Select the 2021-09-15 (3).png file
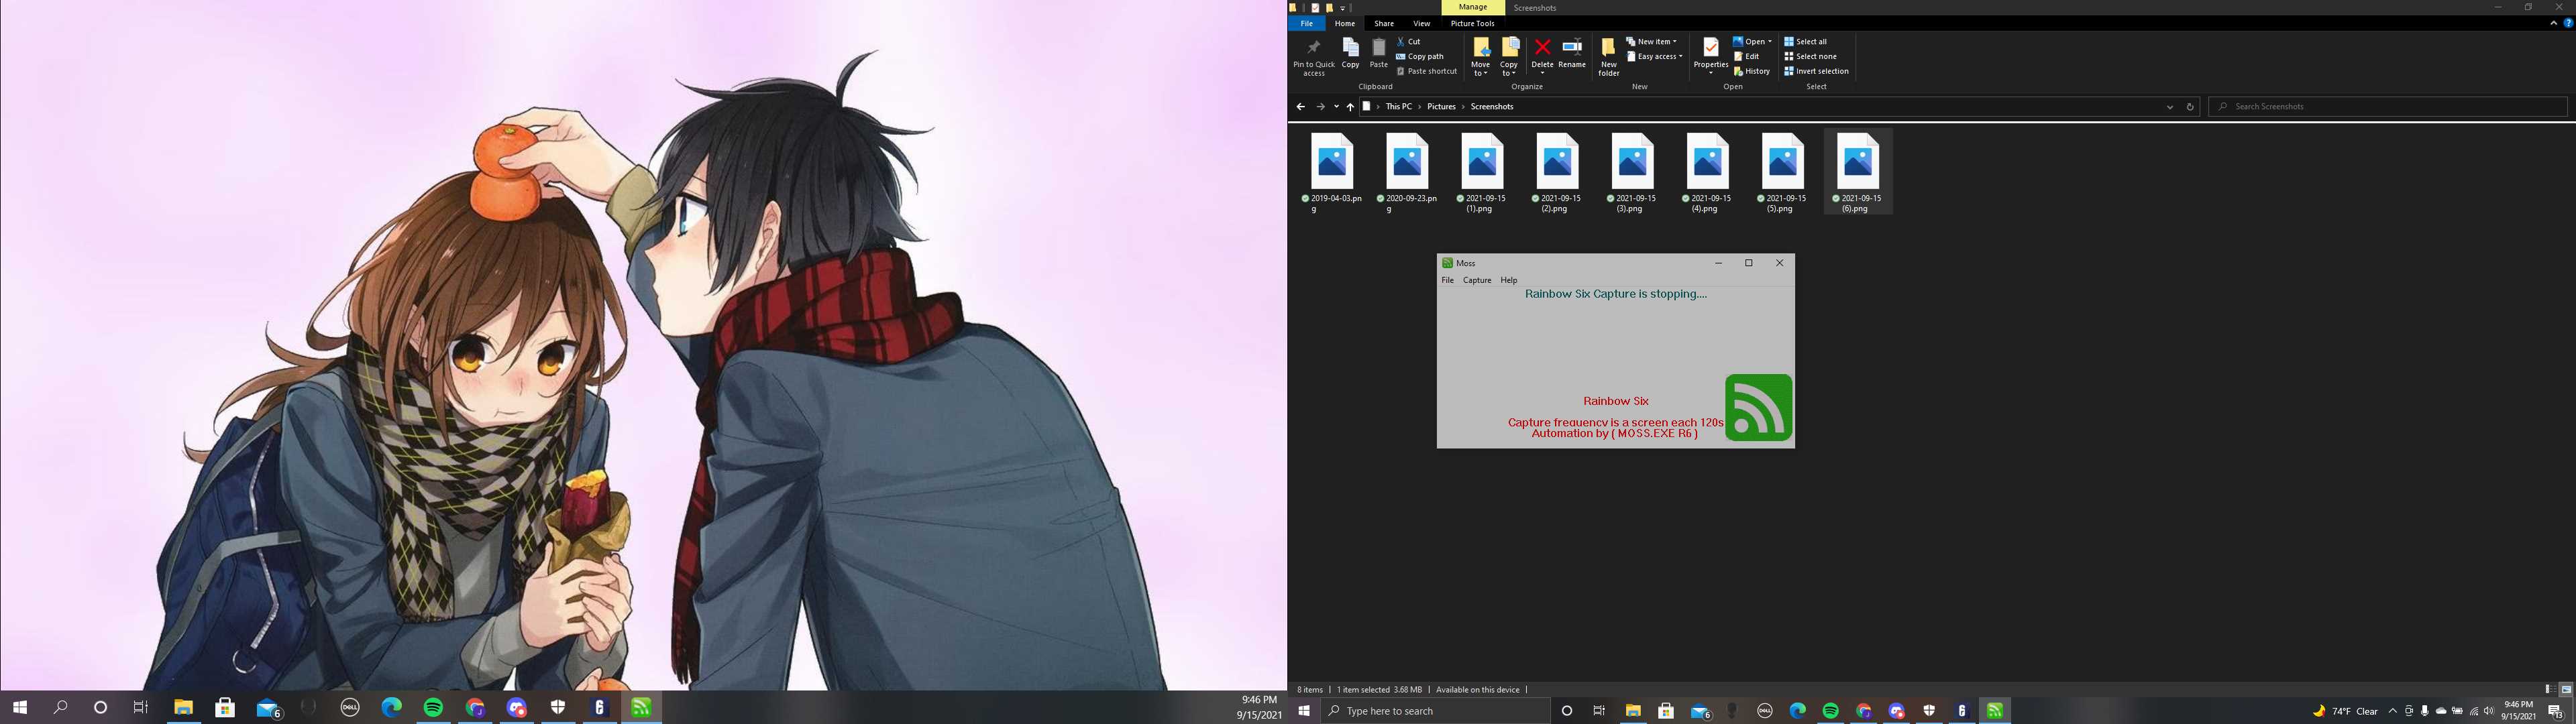The width and height of the screenshot is (2576, 724). [1632, 173]
